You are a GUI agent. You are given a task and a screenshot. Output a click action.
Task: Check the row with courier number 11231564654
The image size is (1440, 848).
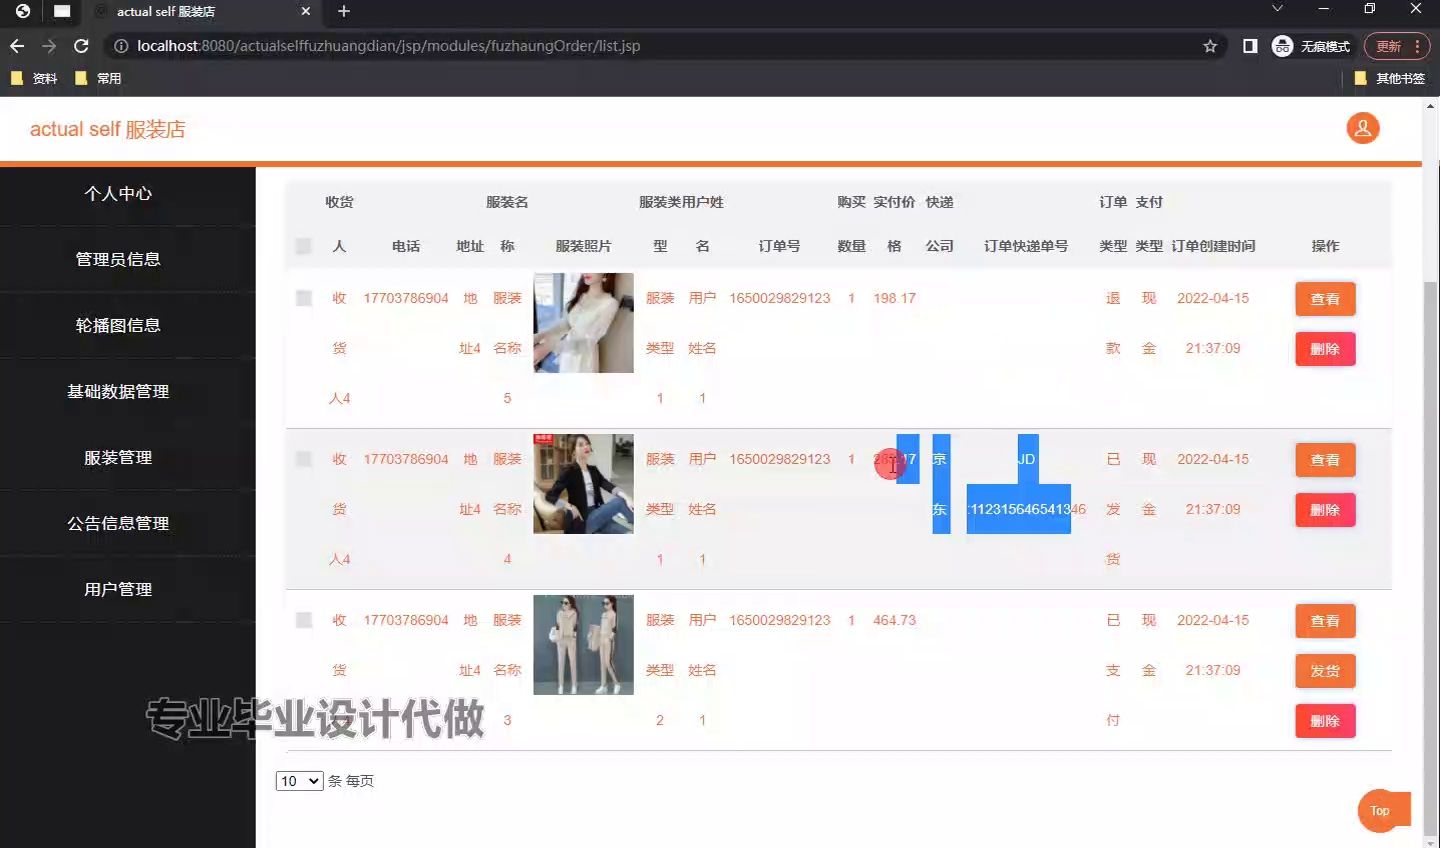point(304,459)
